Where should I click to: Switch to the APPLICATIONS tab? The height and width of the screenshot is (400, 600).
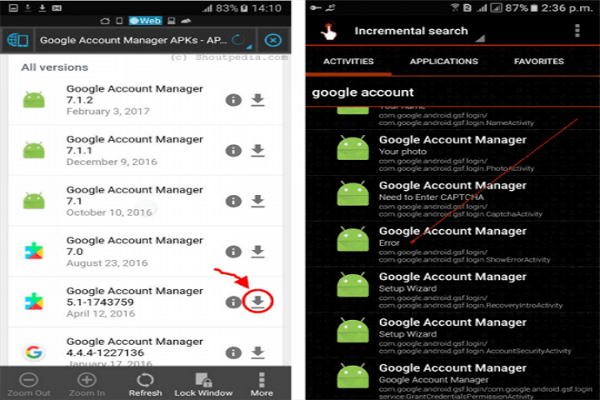tap(444, 61)
